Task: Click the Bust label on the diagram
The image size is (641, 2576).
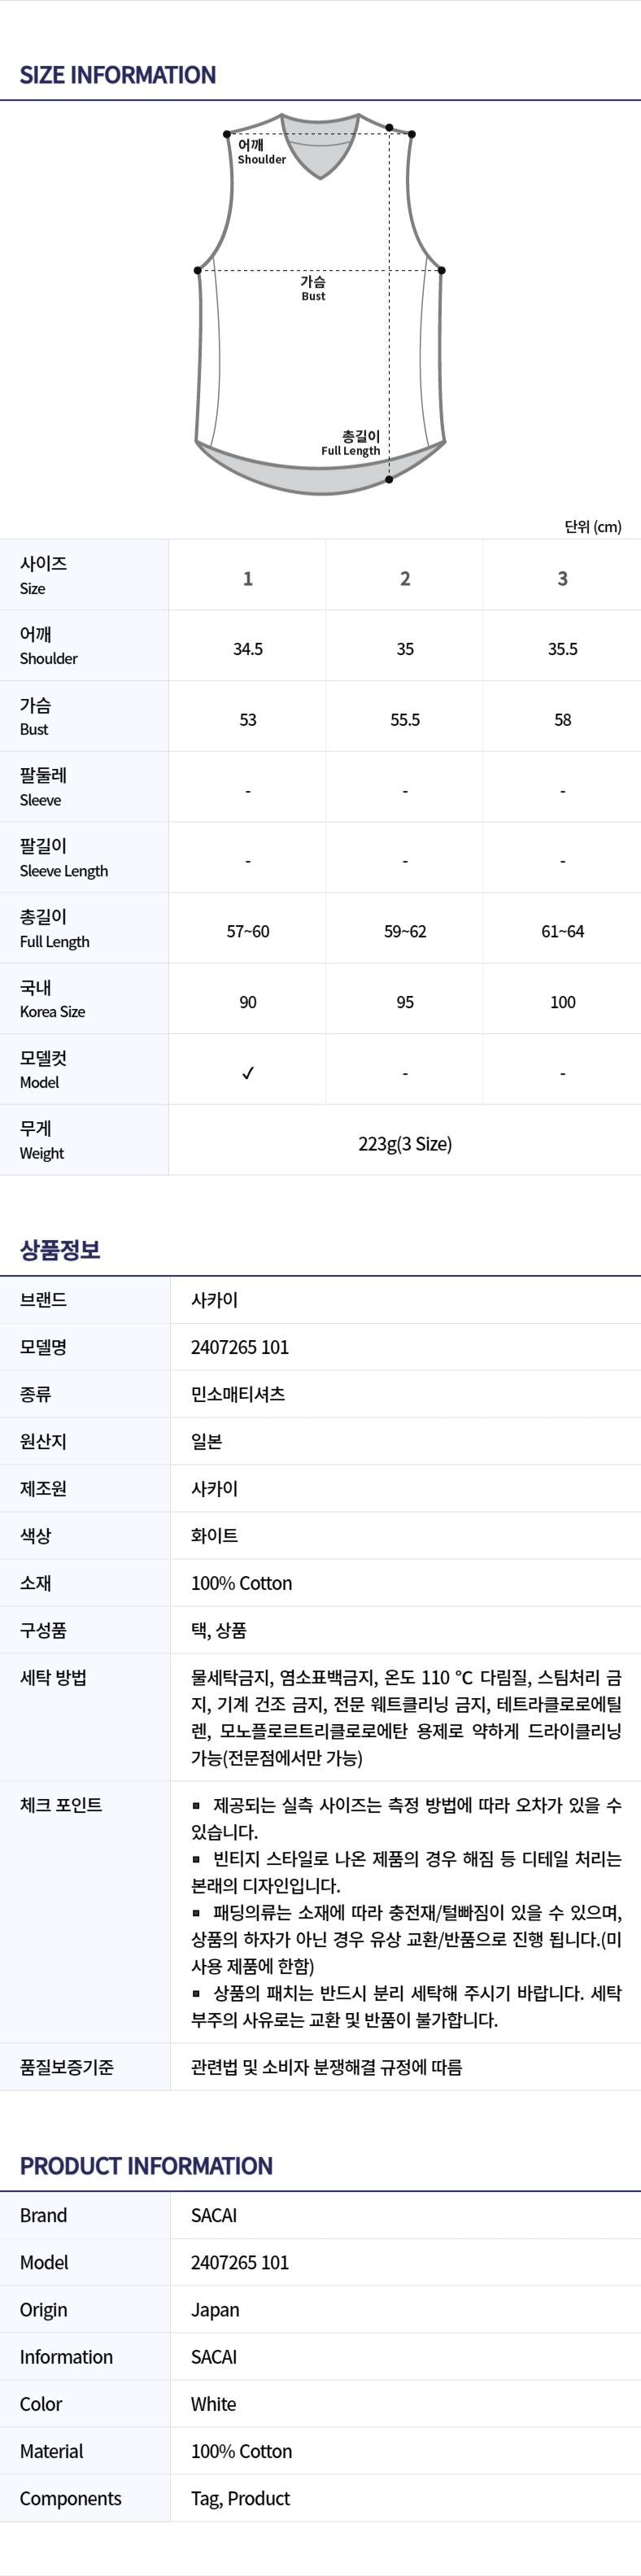Action: (x=313, y=288)
